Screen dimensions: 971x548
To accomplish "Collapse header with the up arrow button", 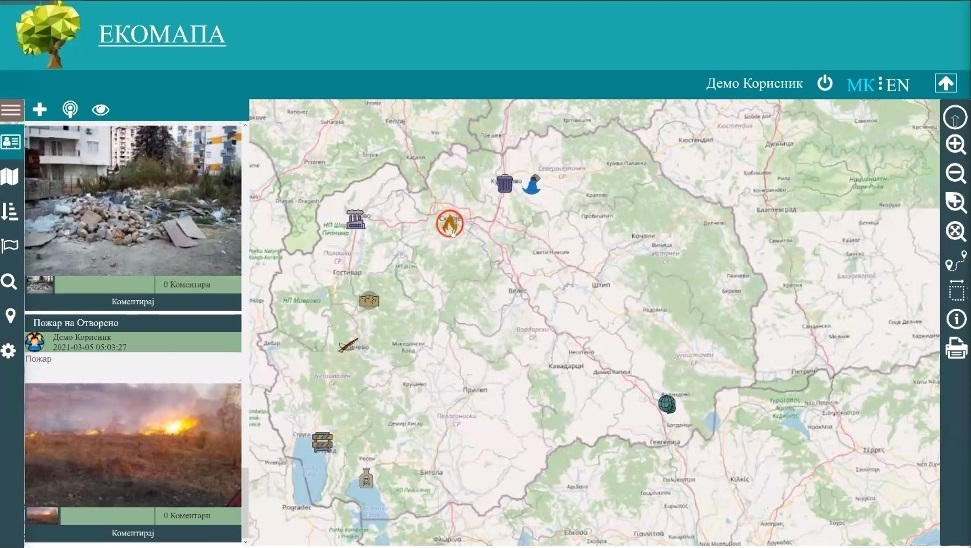I will (x=946, y=84).
